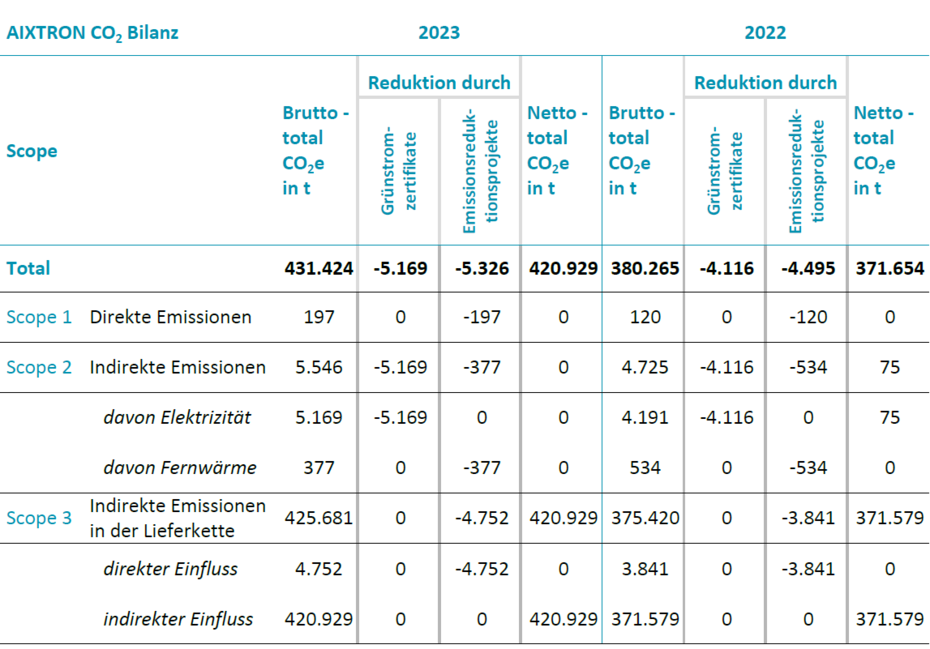
Task: Click the 'AIXTRON CO2 Bilanz' table title
Action: (x=93, y=33)
